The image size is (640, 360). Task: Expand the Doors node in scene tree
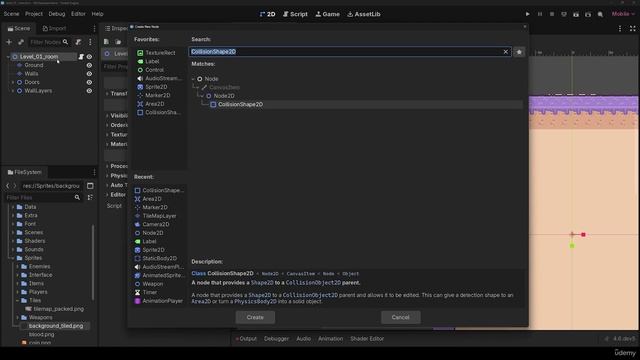tap(13, 82)
